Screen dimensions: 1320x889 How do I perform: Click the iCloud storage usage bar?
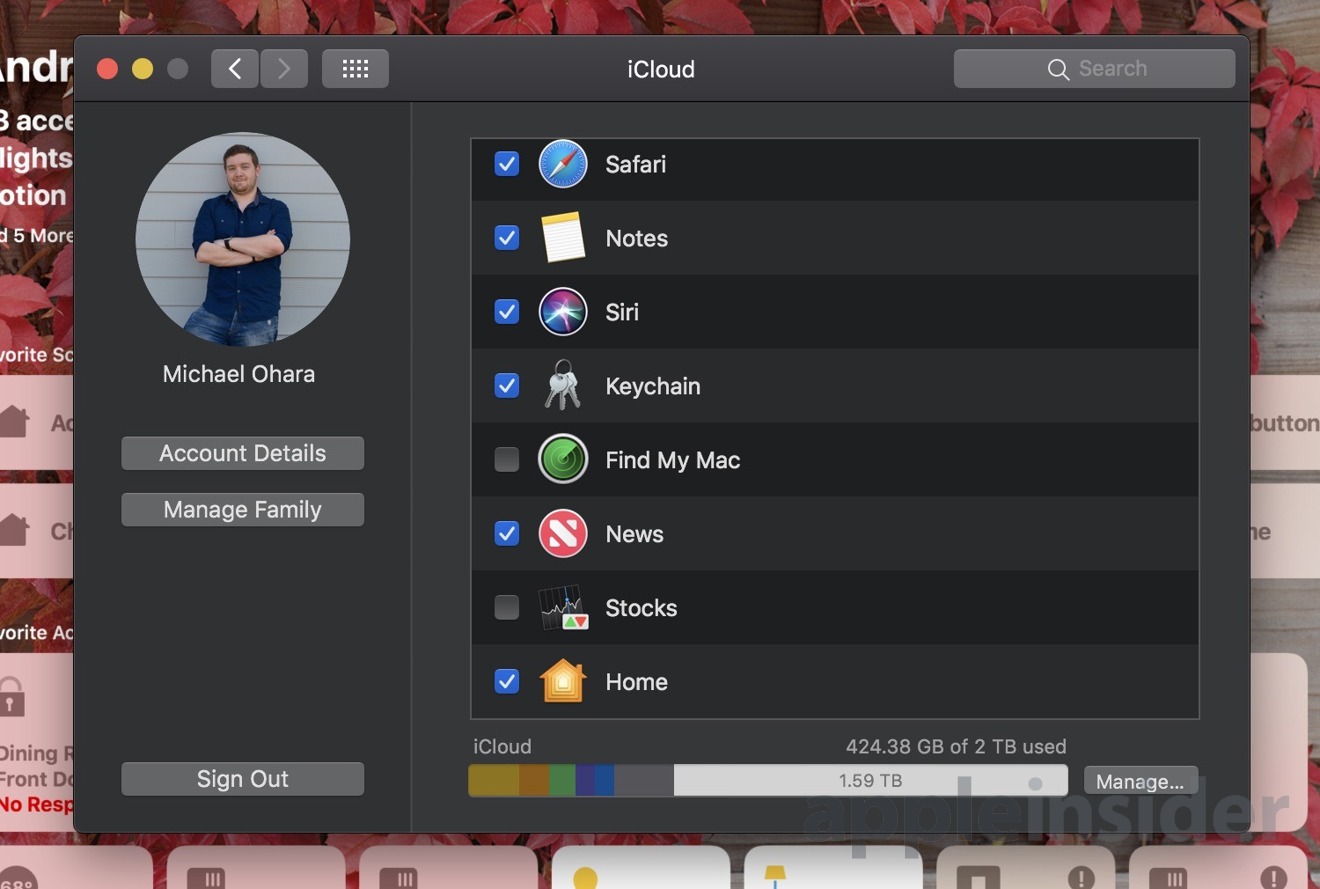[x=768, y=781]
